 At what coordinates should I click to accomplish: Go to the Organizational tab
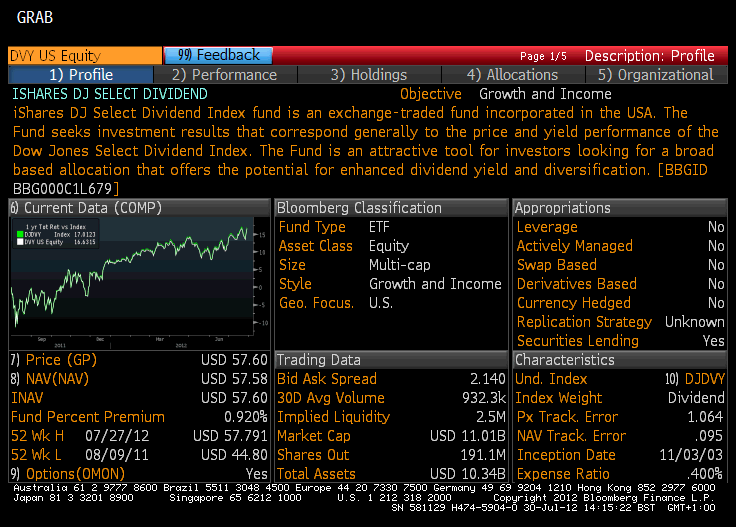(656, 75)
